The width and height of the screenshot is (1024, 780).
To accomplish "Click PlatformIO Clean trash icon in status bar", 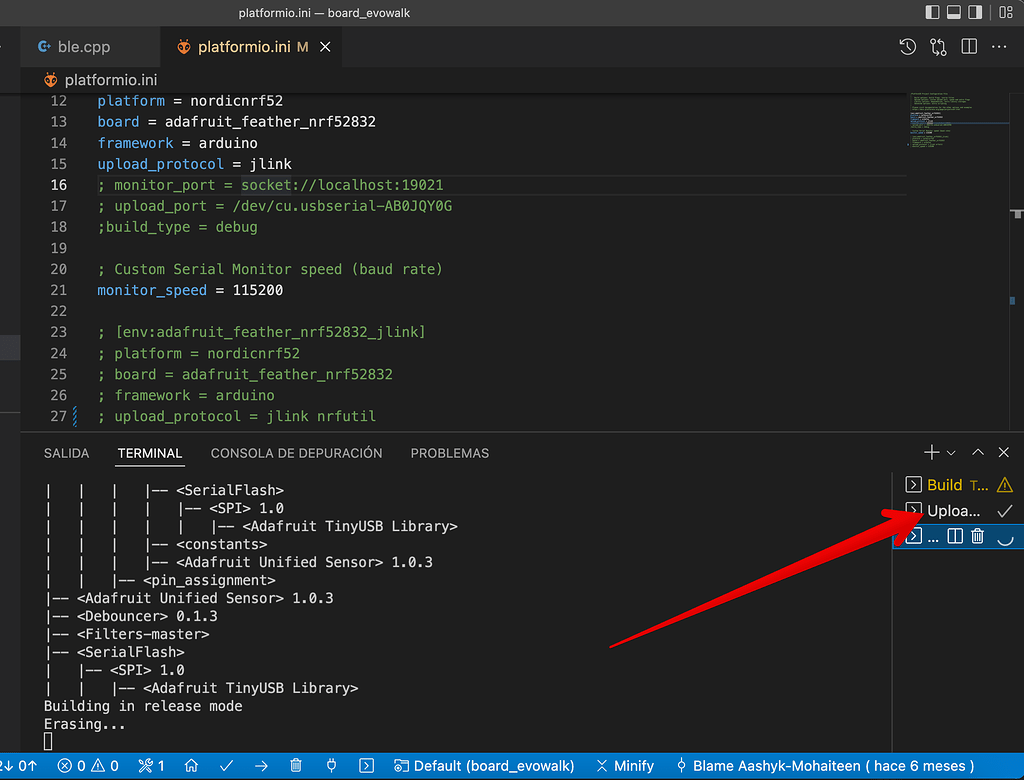I will (x=296, y=766).
